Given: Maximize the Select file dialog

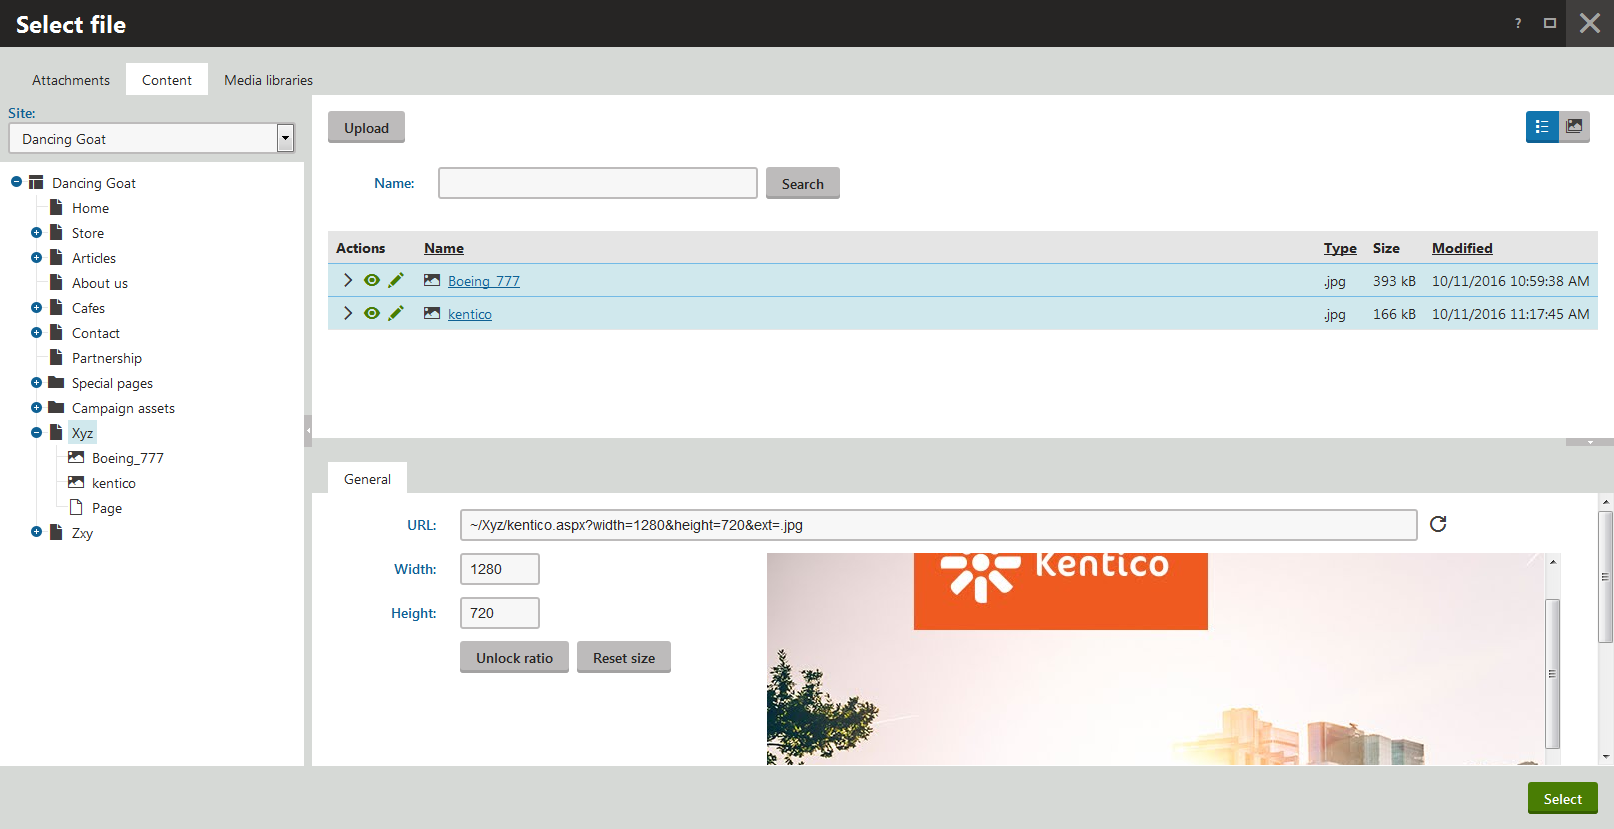Looking at the screenshot, I should click(1550, 23).
